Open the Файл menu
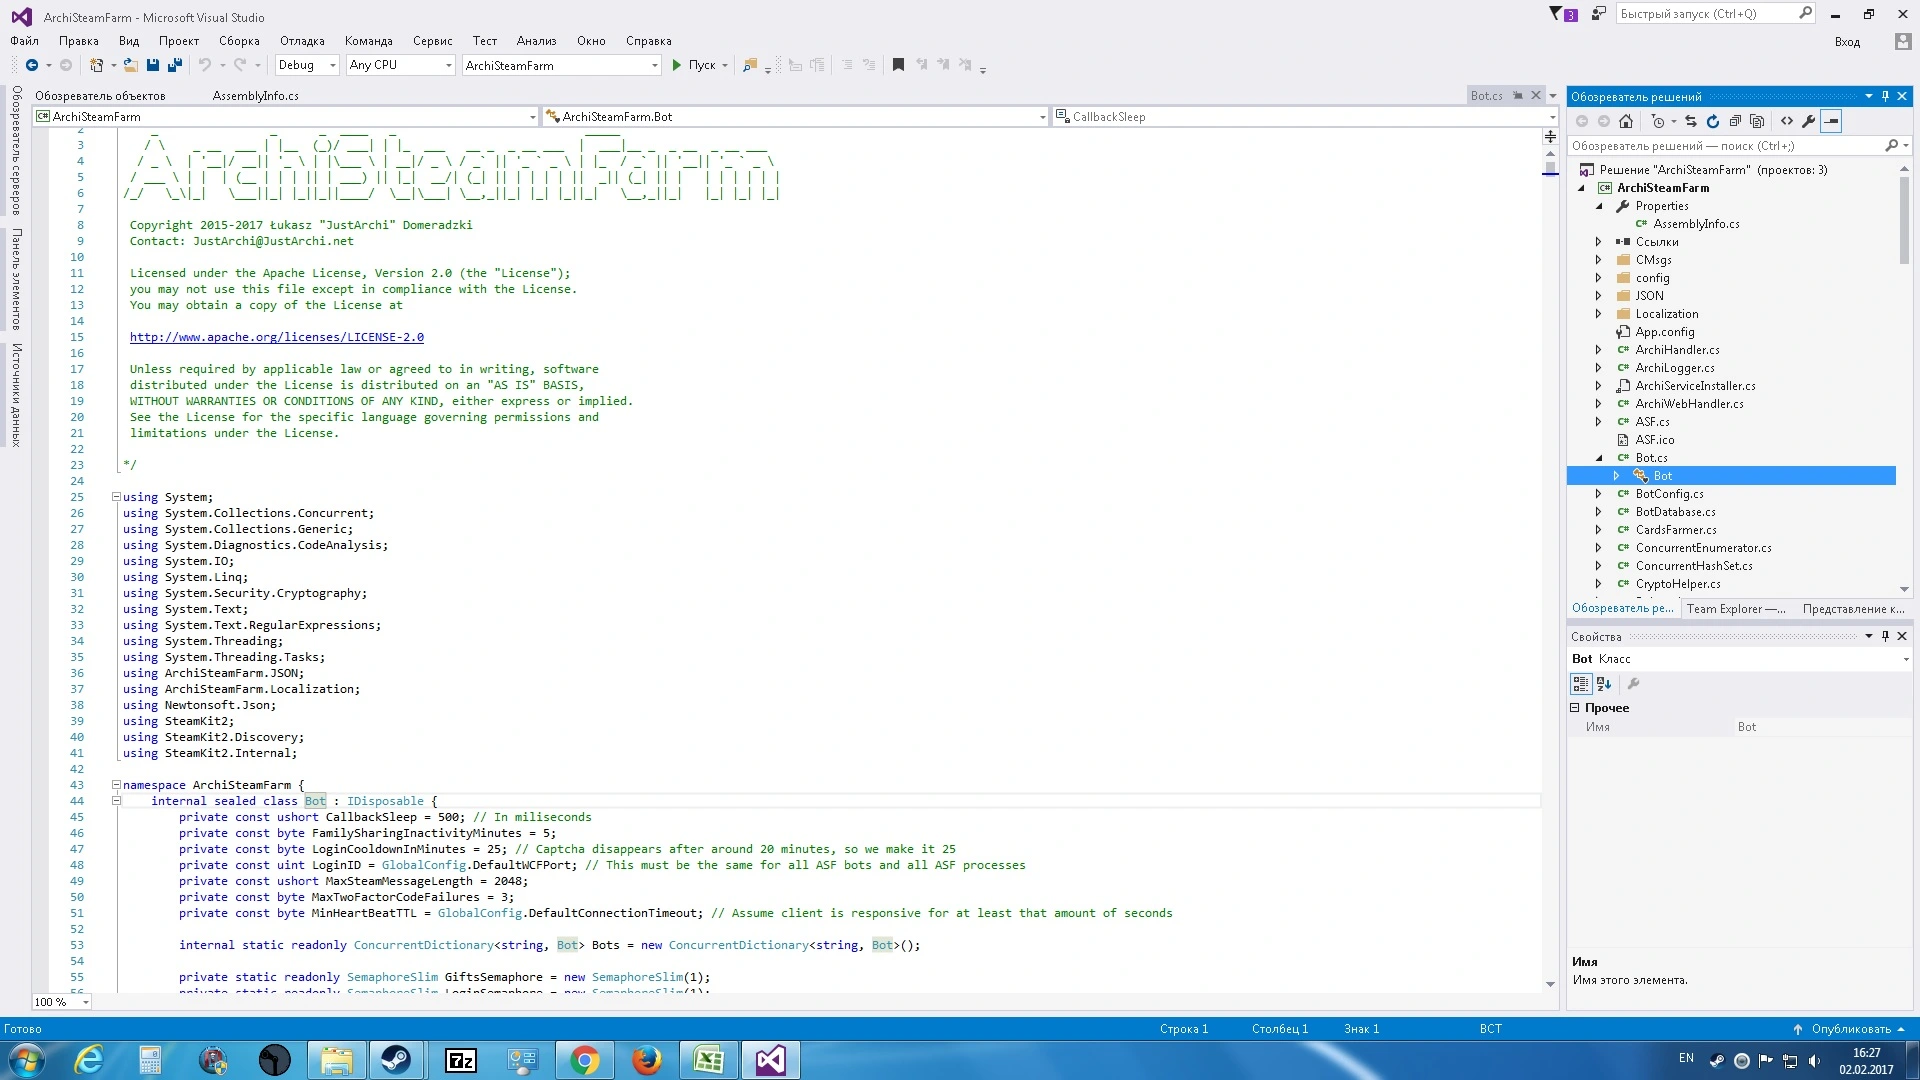The height and width of the screenshot is (1080, 1920). point(25,41)
